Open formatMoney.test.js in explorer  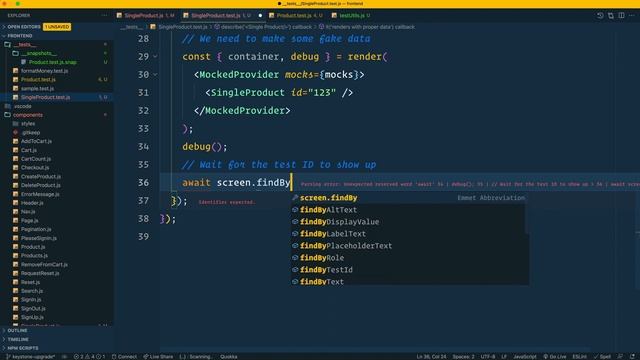[44, 71]
